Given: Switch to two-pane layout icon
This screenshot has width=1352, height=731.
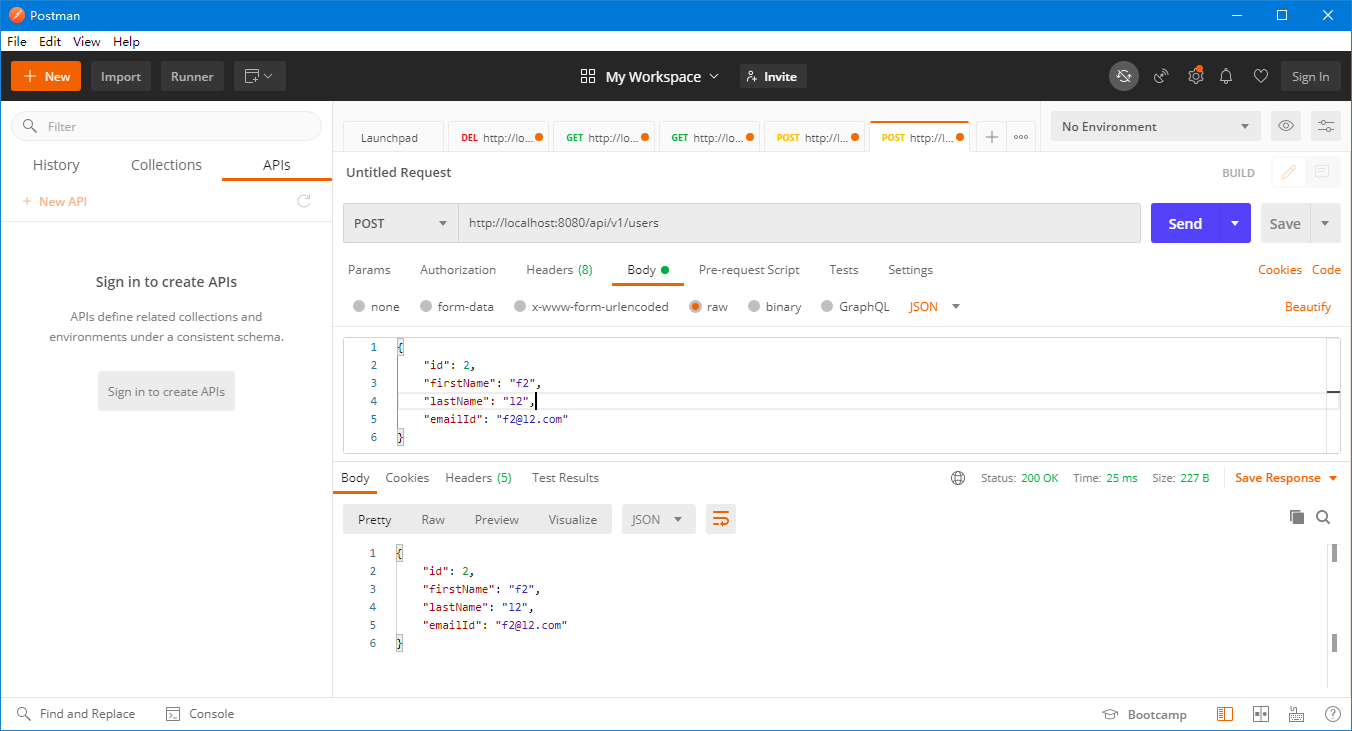Looking at the screenshot, I should (1261, 714).
